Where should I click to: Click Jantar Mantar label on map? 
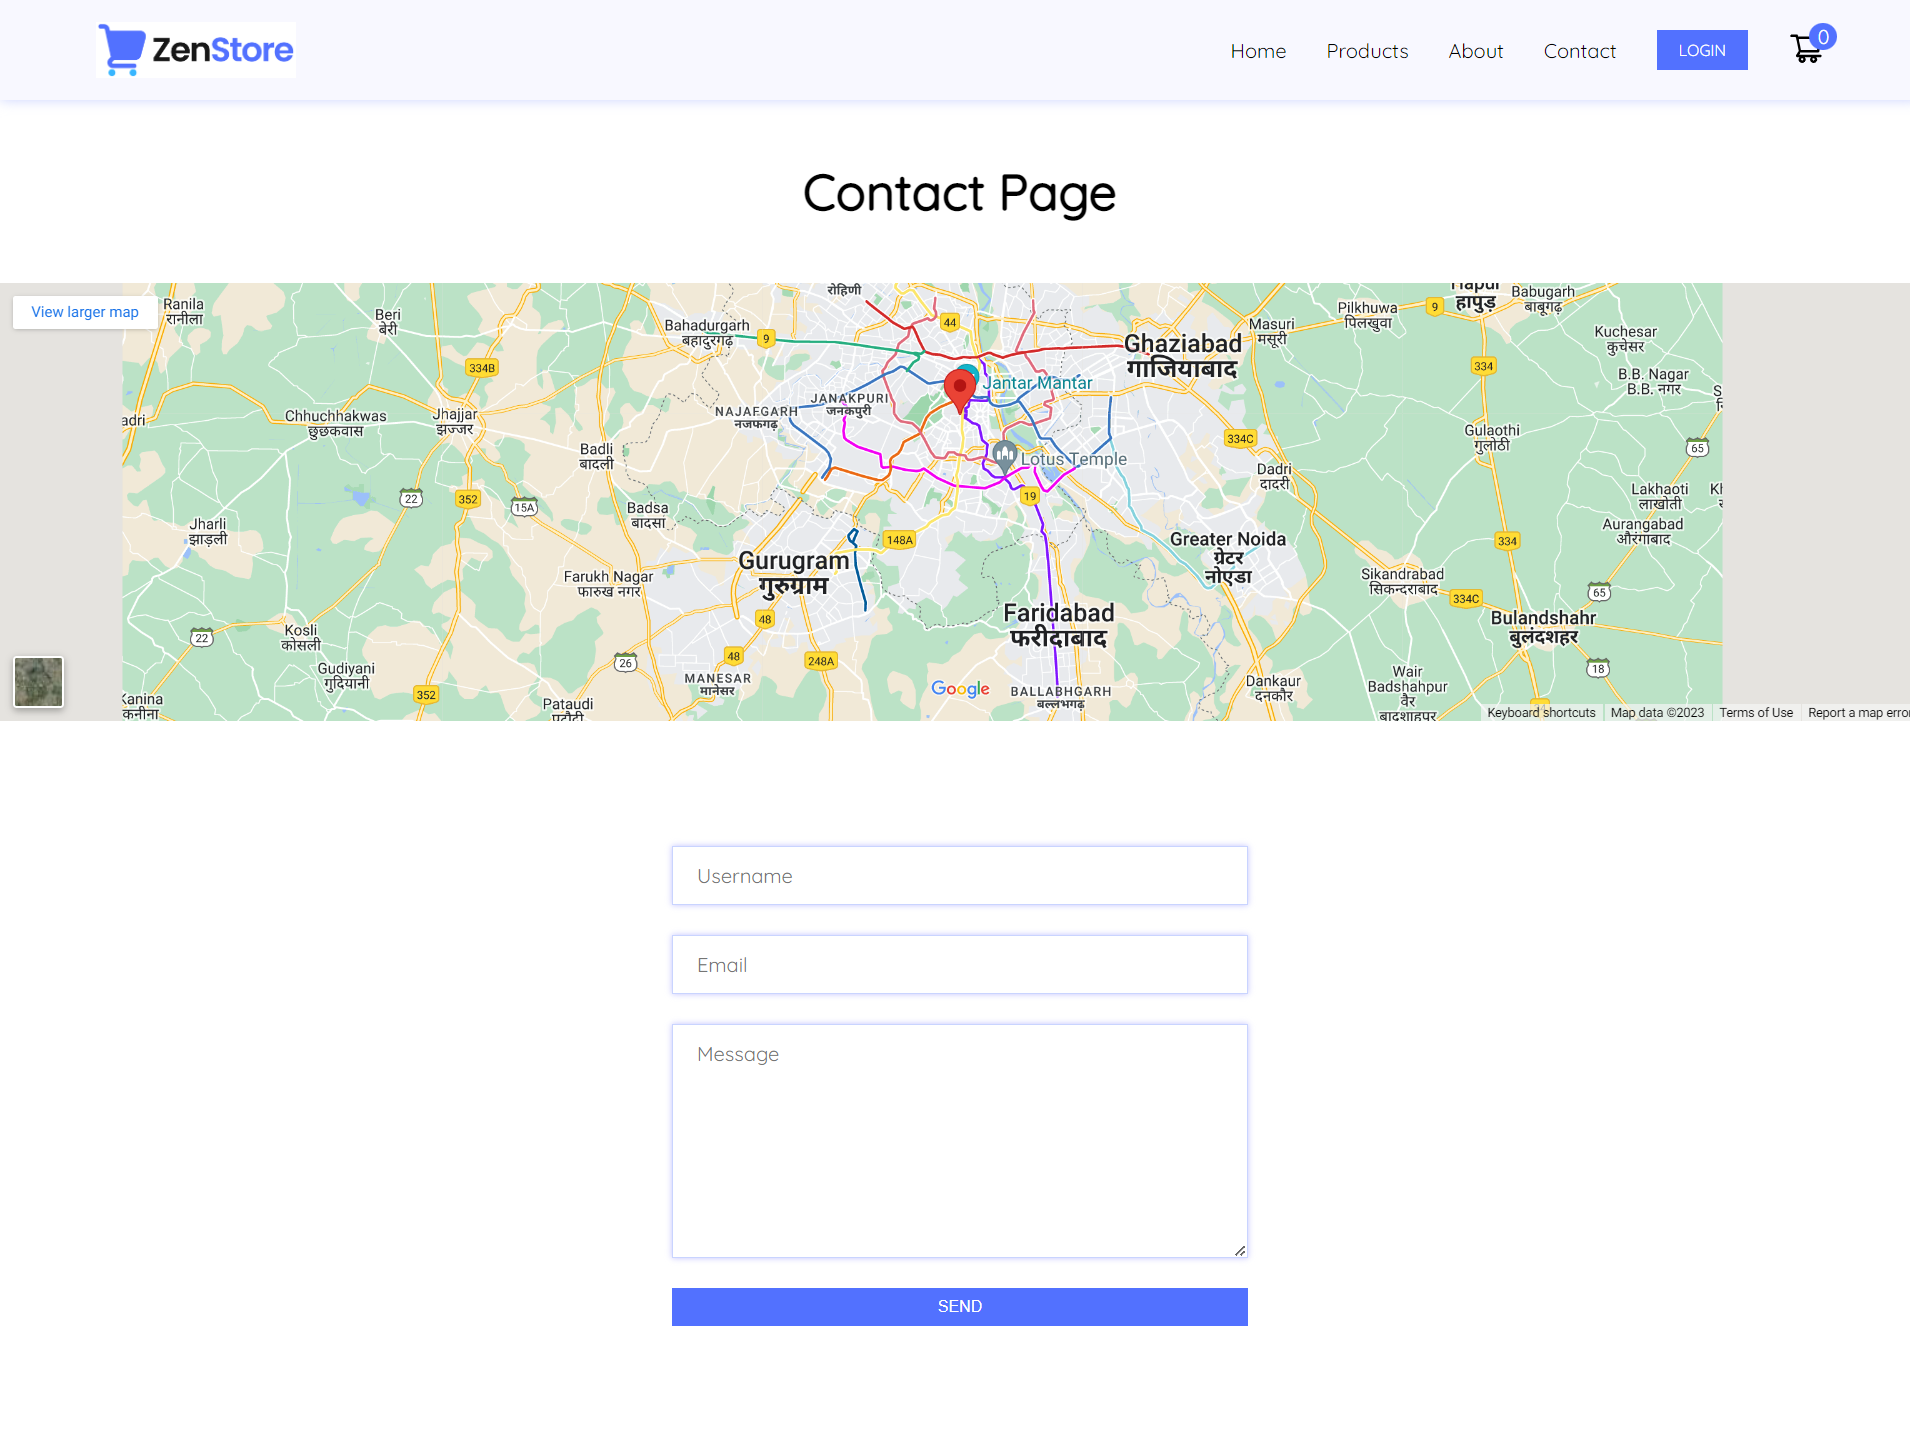pyautogui.click(x=1037, y=383)
